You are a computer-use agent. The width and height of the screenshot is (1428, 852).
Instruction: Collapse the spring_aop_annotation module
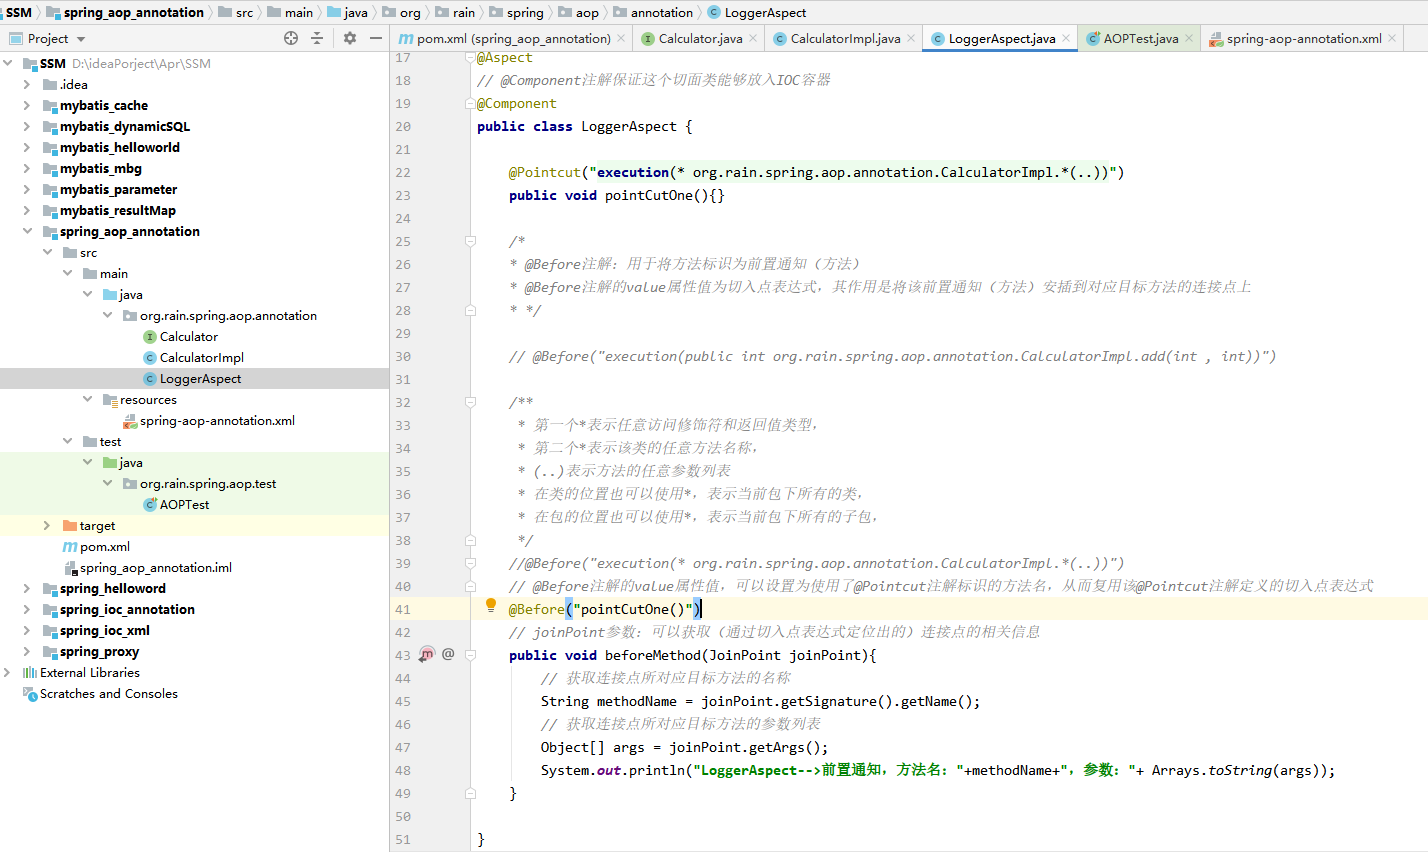click(x=27, y=231)
